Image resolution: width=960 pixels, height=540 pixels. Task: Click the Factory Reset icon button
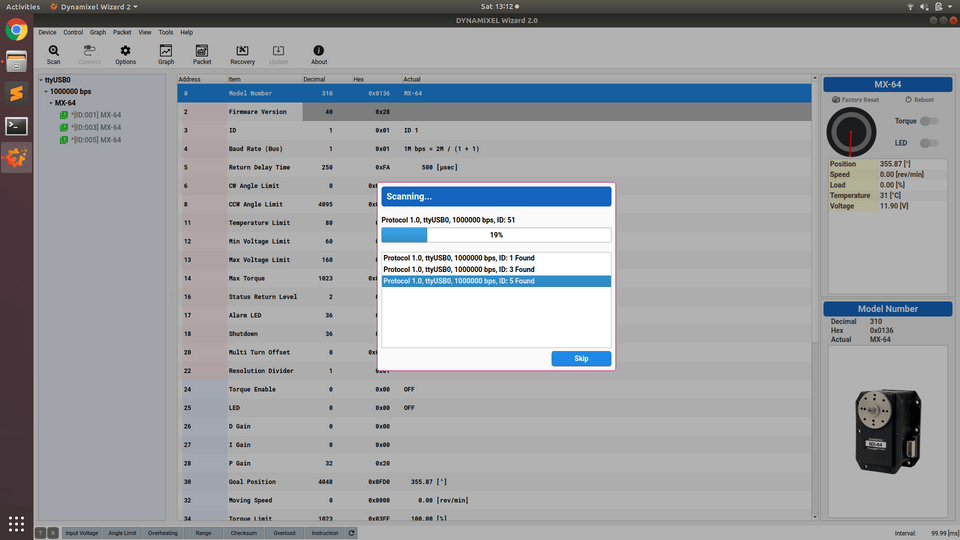coord(855,100)
